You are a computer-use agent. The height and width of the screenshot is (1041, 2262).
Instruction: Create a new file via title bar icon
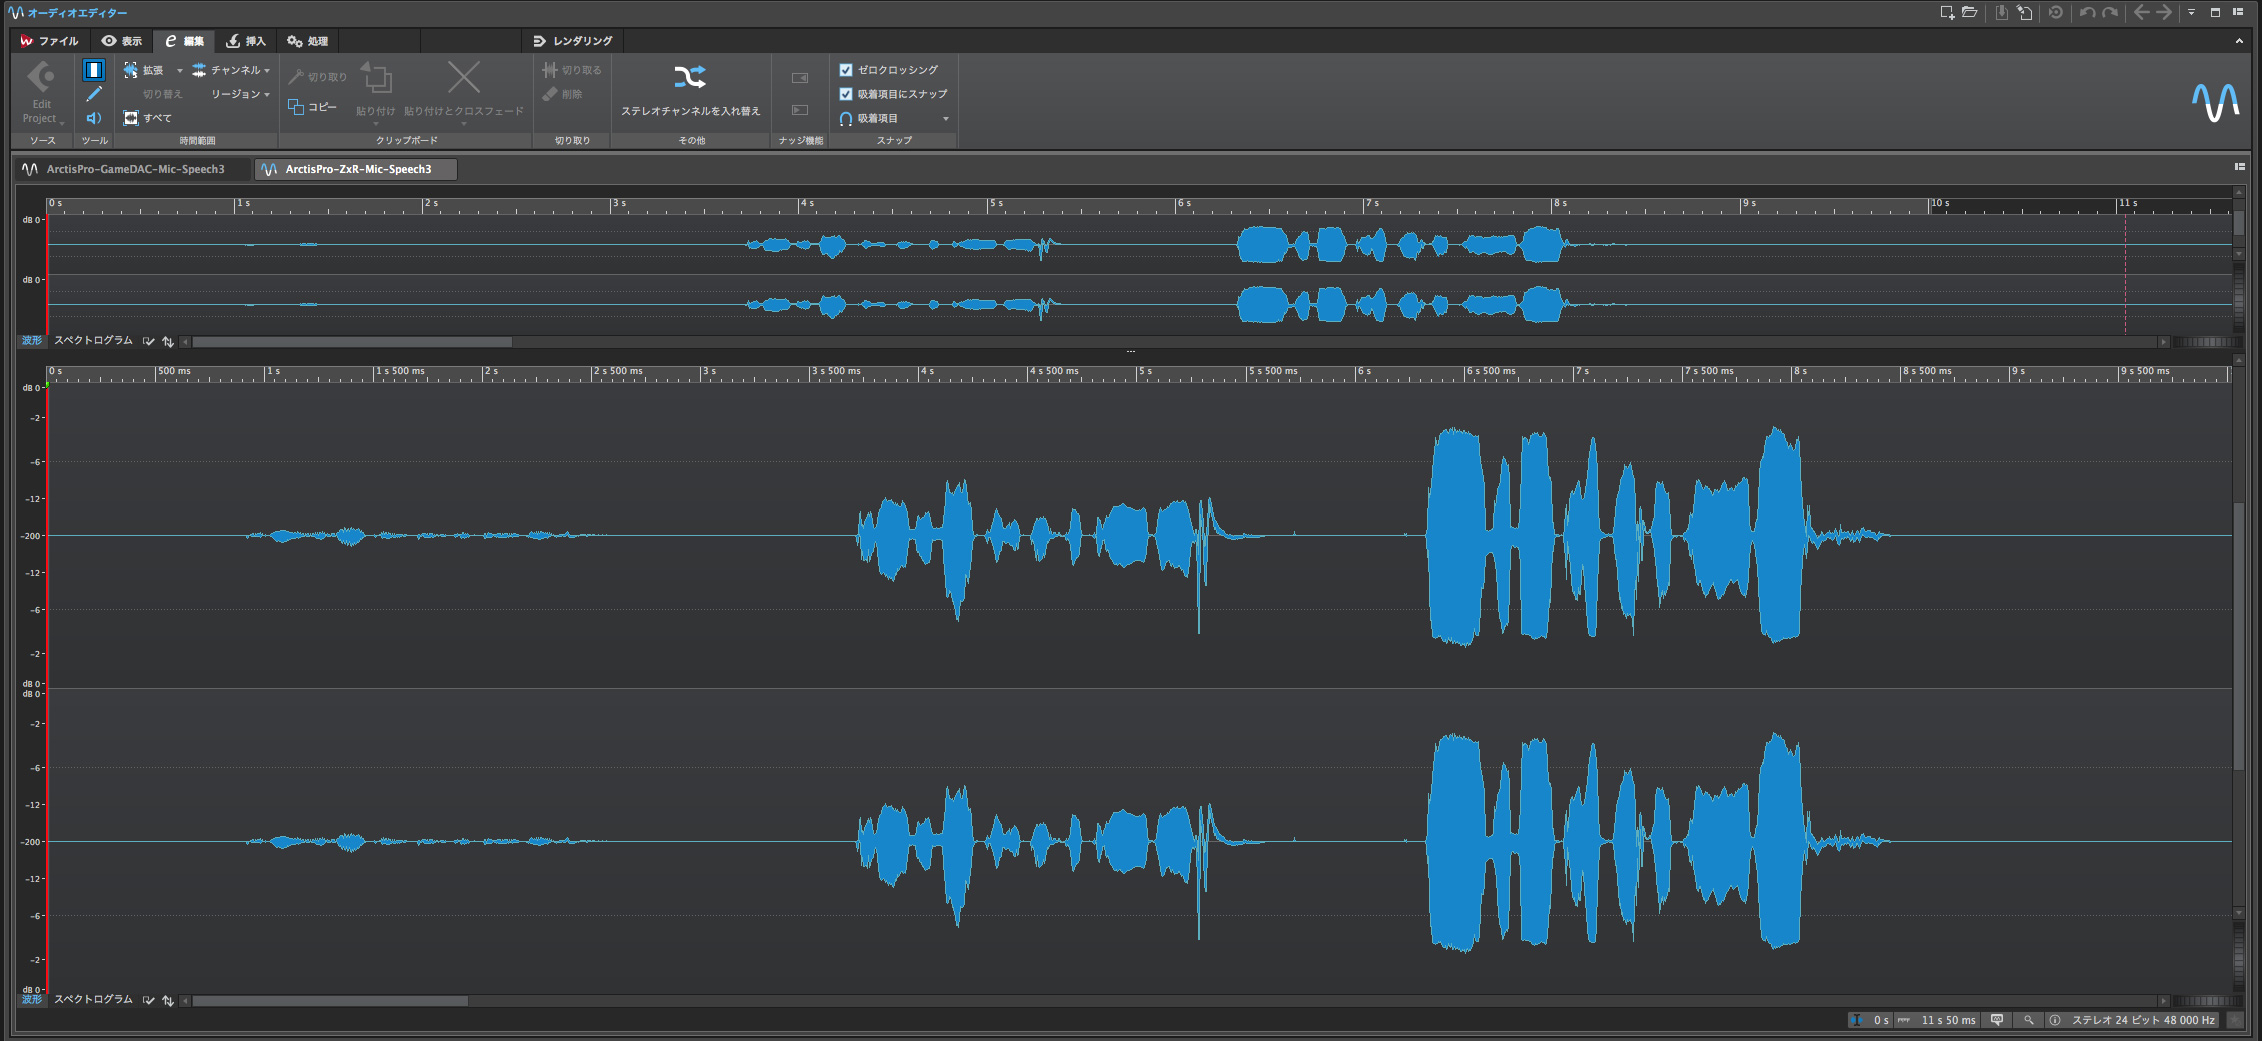(x=1946, y=13)
